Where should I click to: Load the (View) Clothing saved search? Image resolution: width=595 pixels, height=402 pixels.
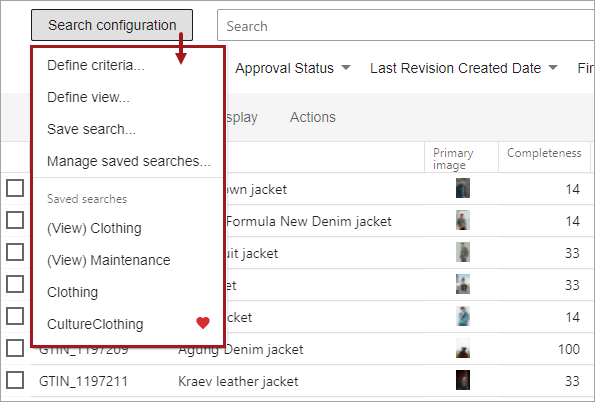tap(94, 229)
